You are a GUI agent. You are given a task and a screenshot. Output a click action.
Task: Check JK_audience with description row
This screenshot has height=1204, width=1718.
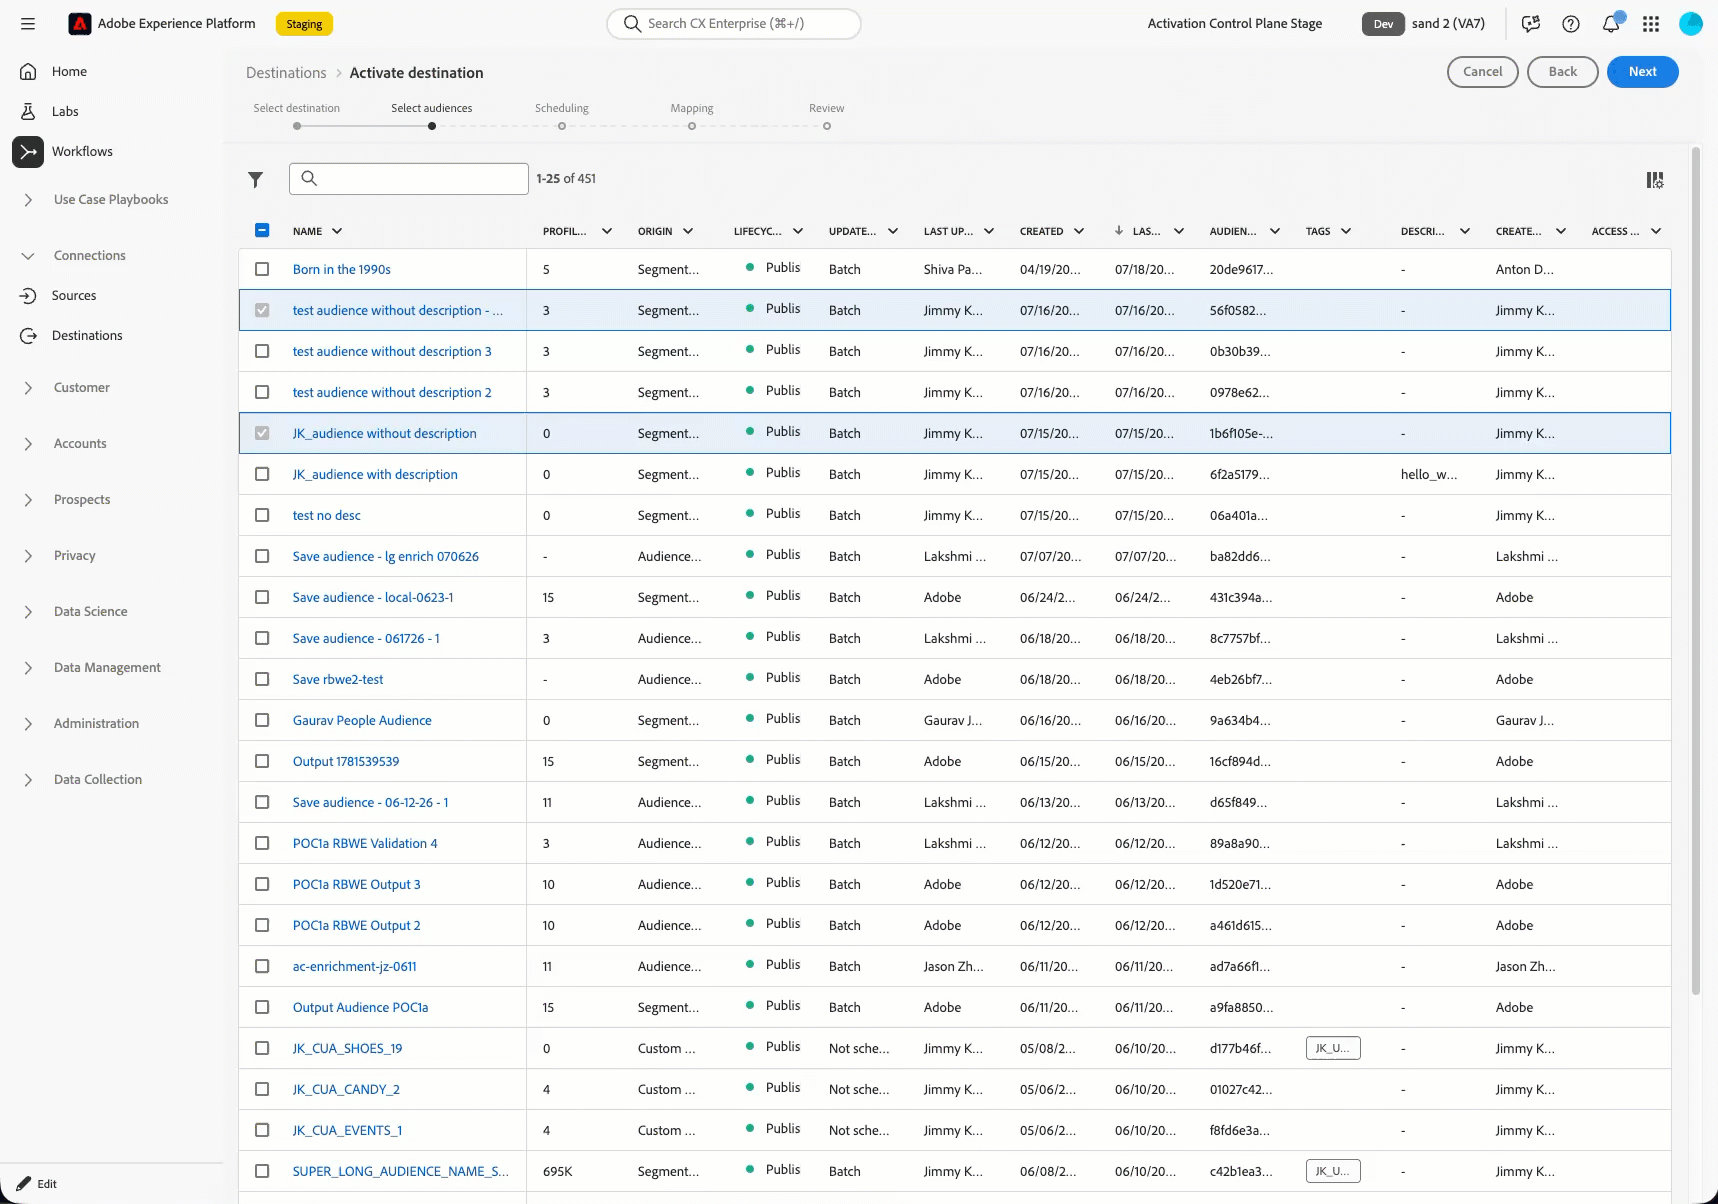tap(262, 474)
